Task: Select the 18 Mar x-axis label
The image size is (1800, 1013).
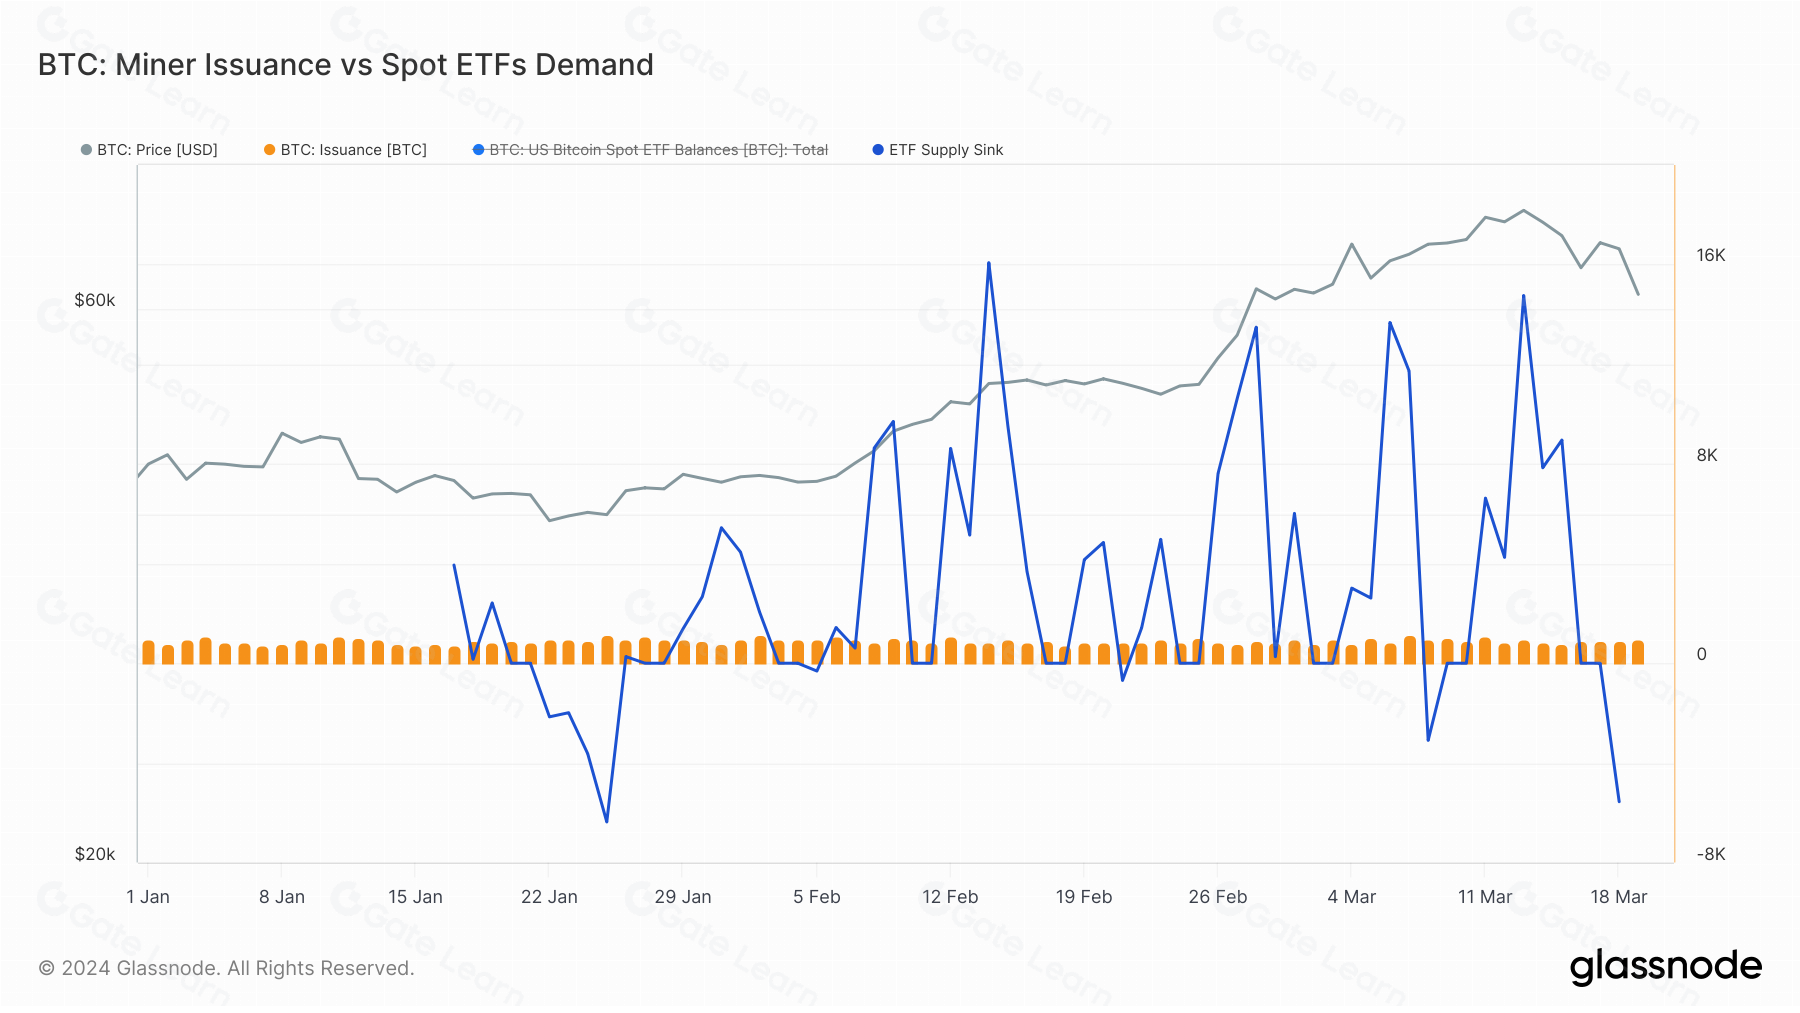Action: pos(1618,897)
